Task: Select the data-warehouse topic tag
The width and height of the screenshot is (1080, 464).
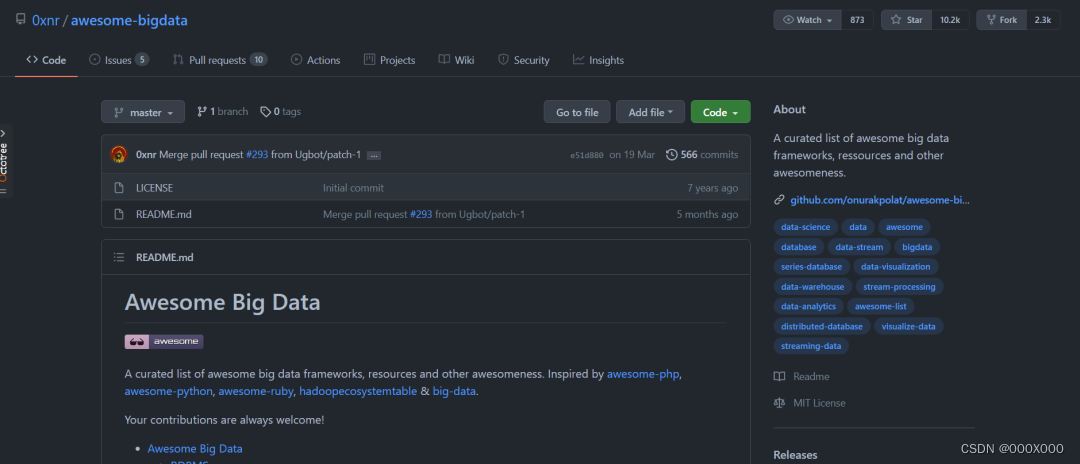Action: coord(813,286)
